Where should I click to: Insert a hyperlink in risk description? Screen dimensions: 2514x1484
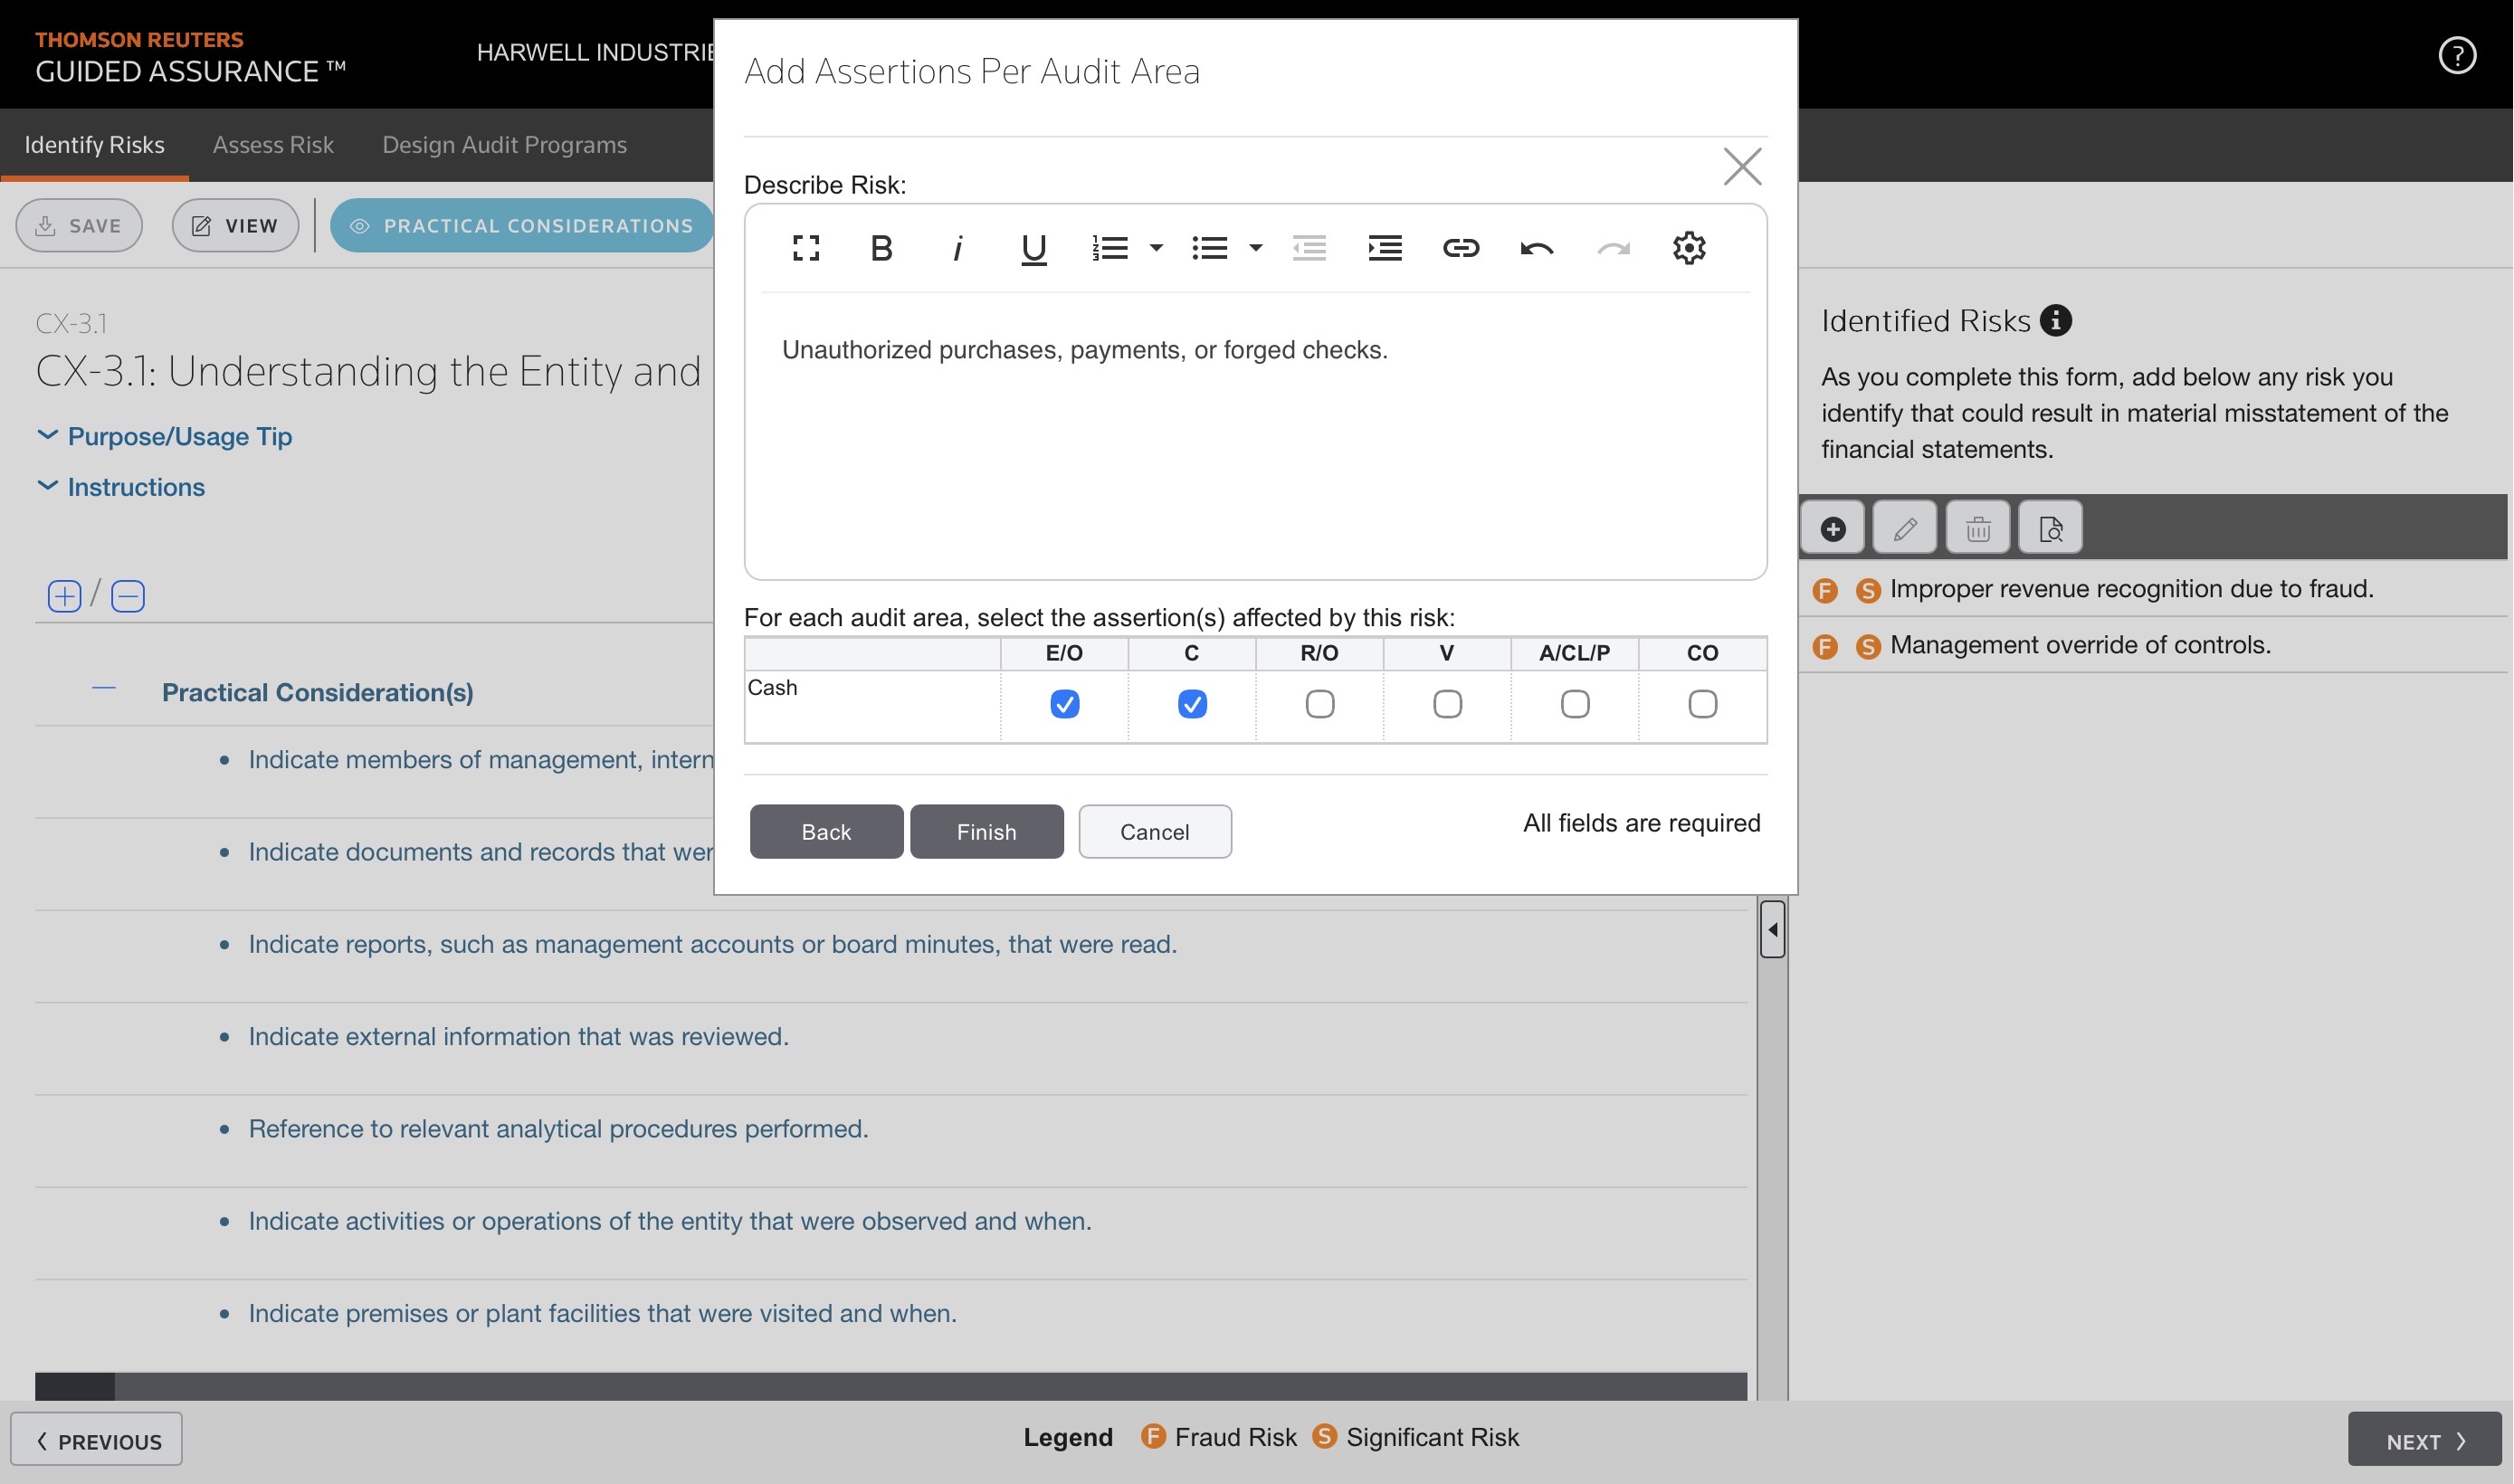1460,248
